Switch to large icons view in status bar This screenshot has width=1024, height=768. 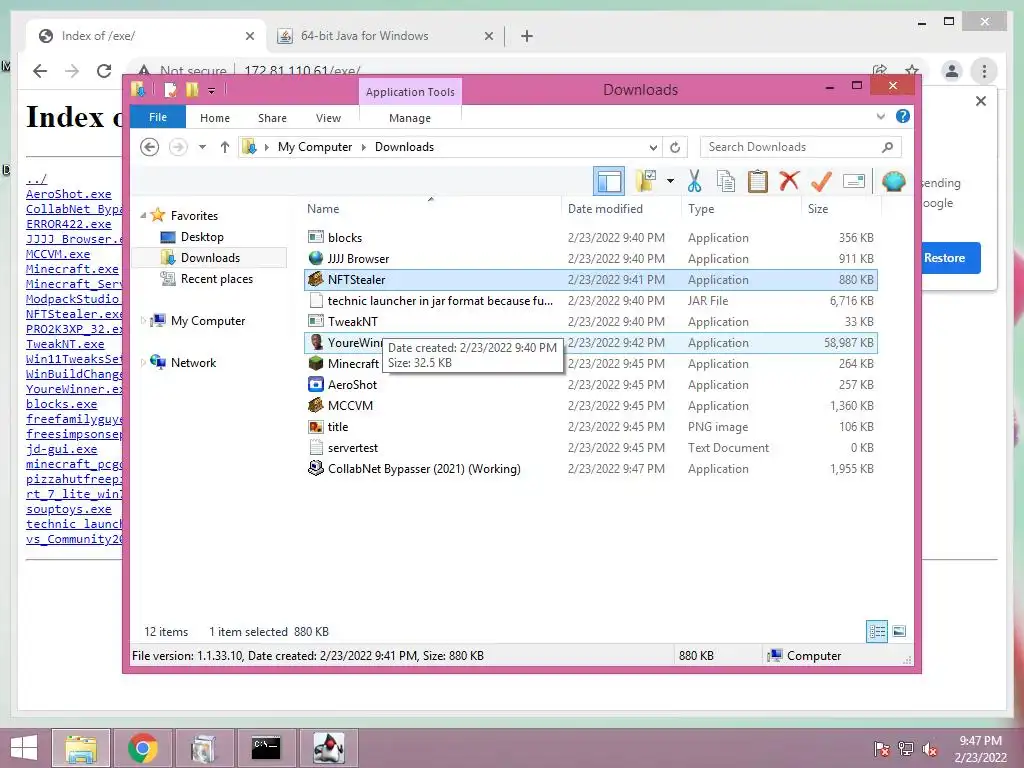(x=899, y=631)
